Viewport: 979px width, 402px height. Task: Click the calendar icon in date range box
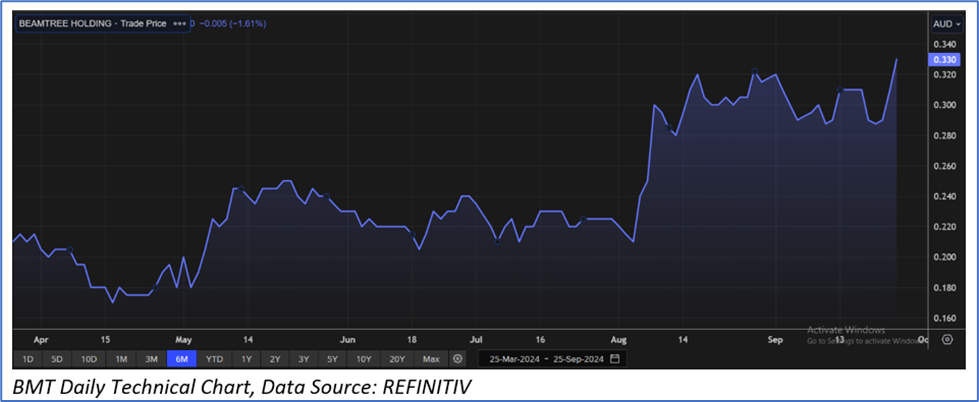coord(615,358)
